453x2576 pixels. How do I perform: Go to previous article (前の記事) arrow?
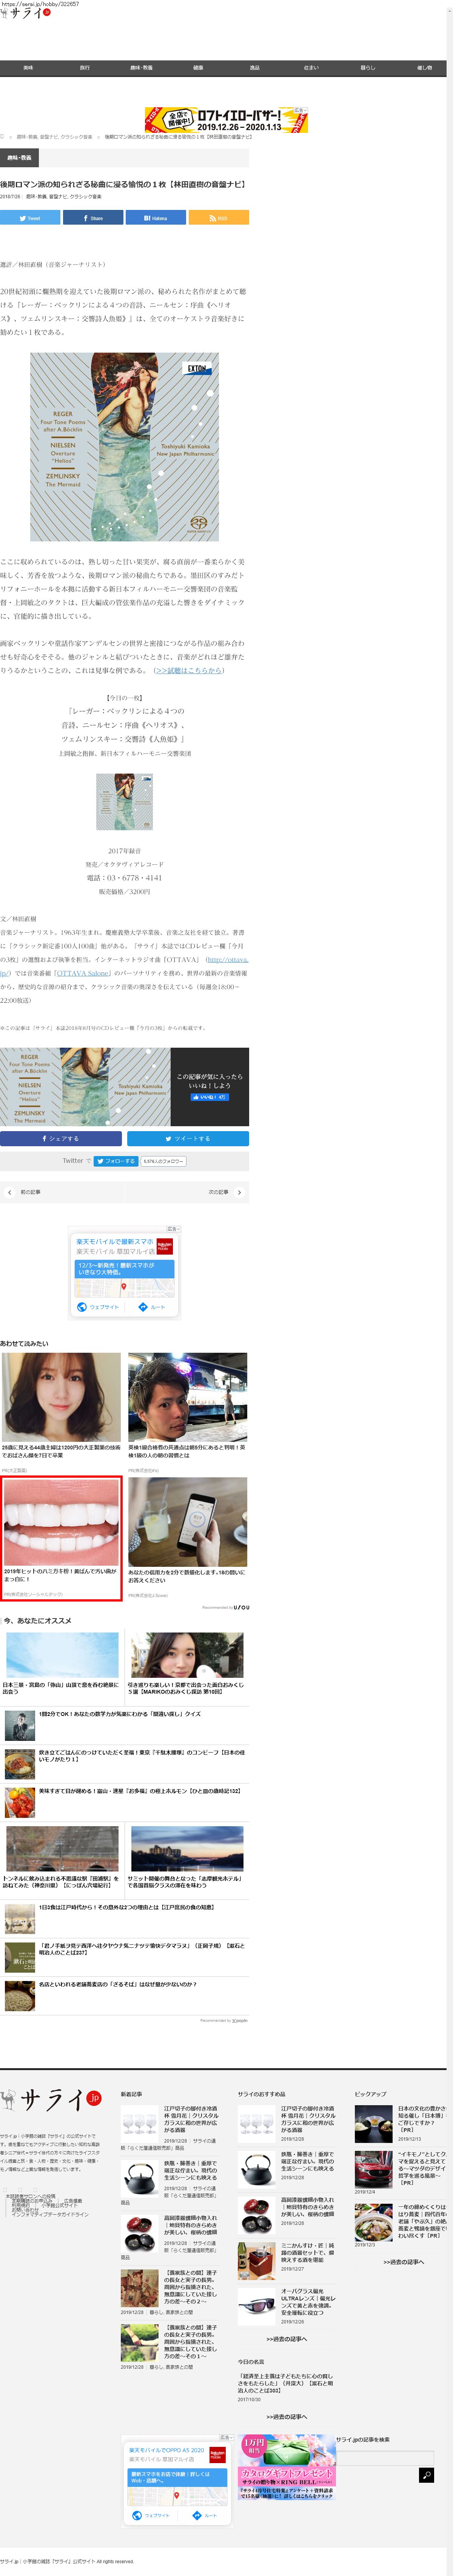pyautogui.click(x=10, y=1192)
